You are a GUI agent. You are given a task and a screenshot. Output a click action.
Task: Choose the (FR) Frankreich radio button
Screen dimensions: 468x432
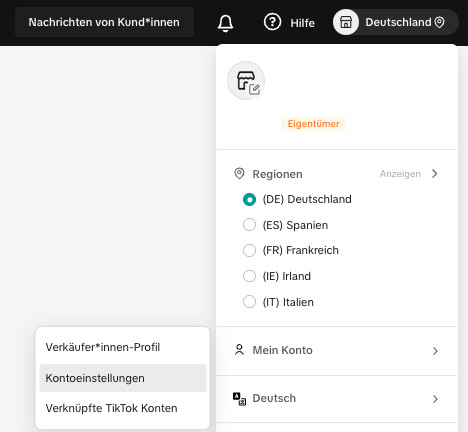[249, 250]
